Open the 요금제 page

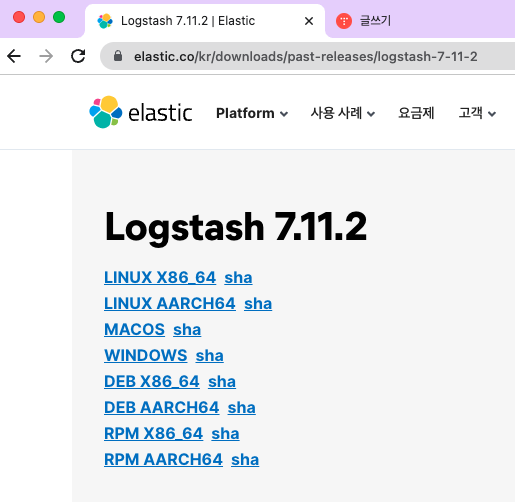coord(416,113)
